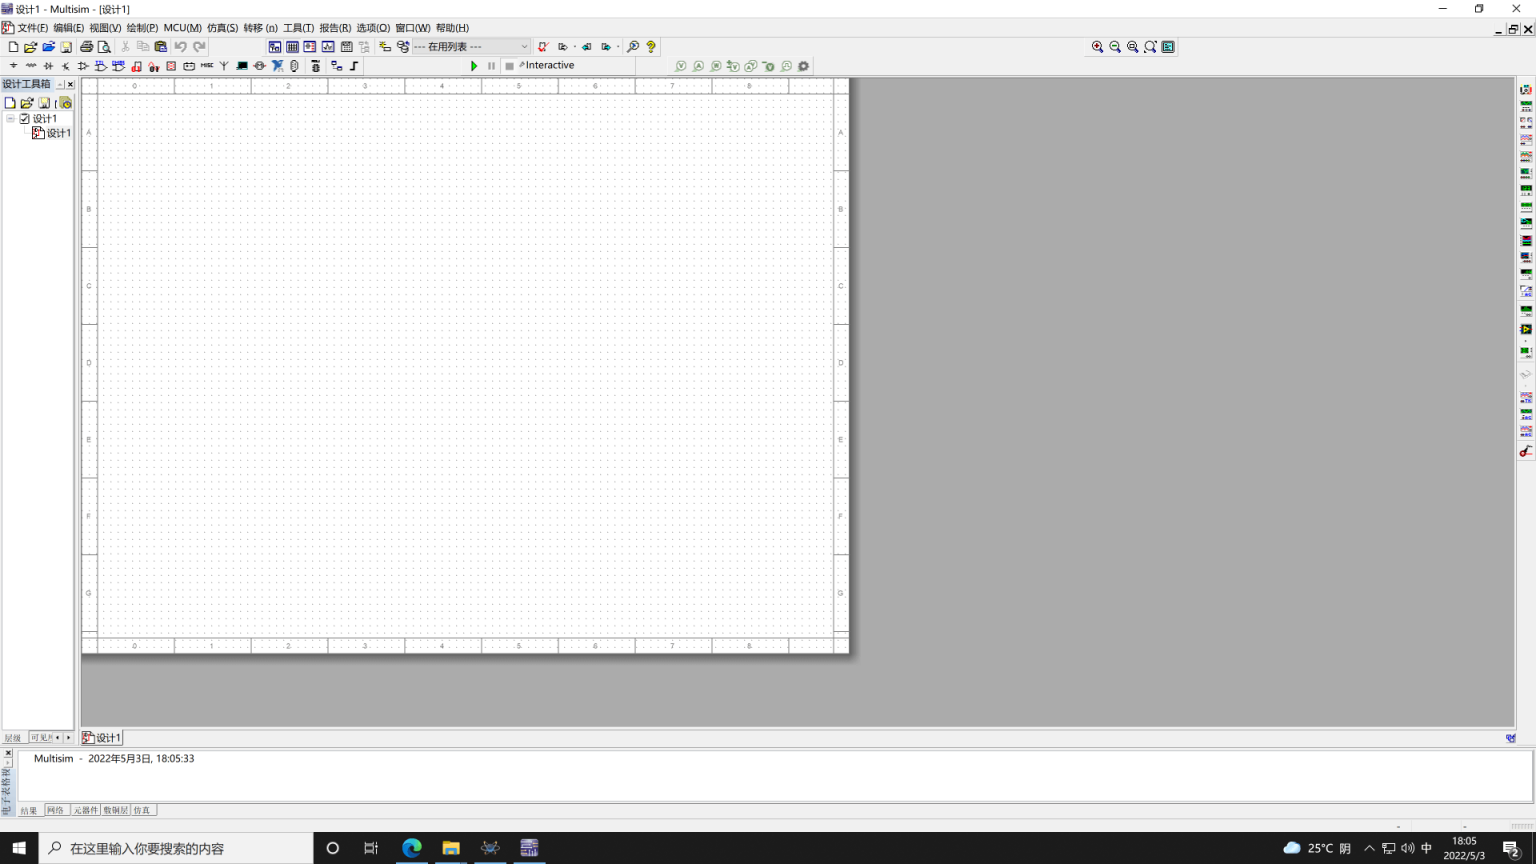Image resolution: width=1536 pixels, height=864 pixels.
Task: Close the 设计工具箱 panel
Action: click(x=70, y=84)
